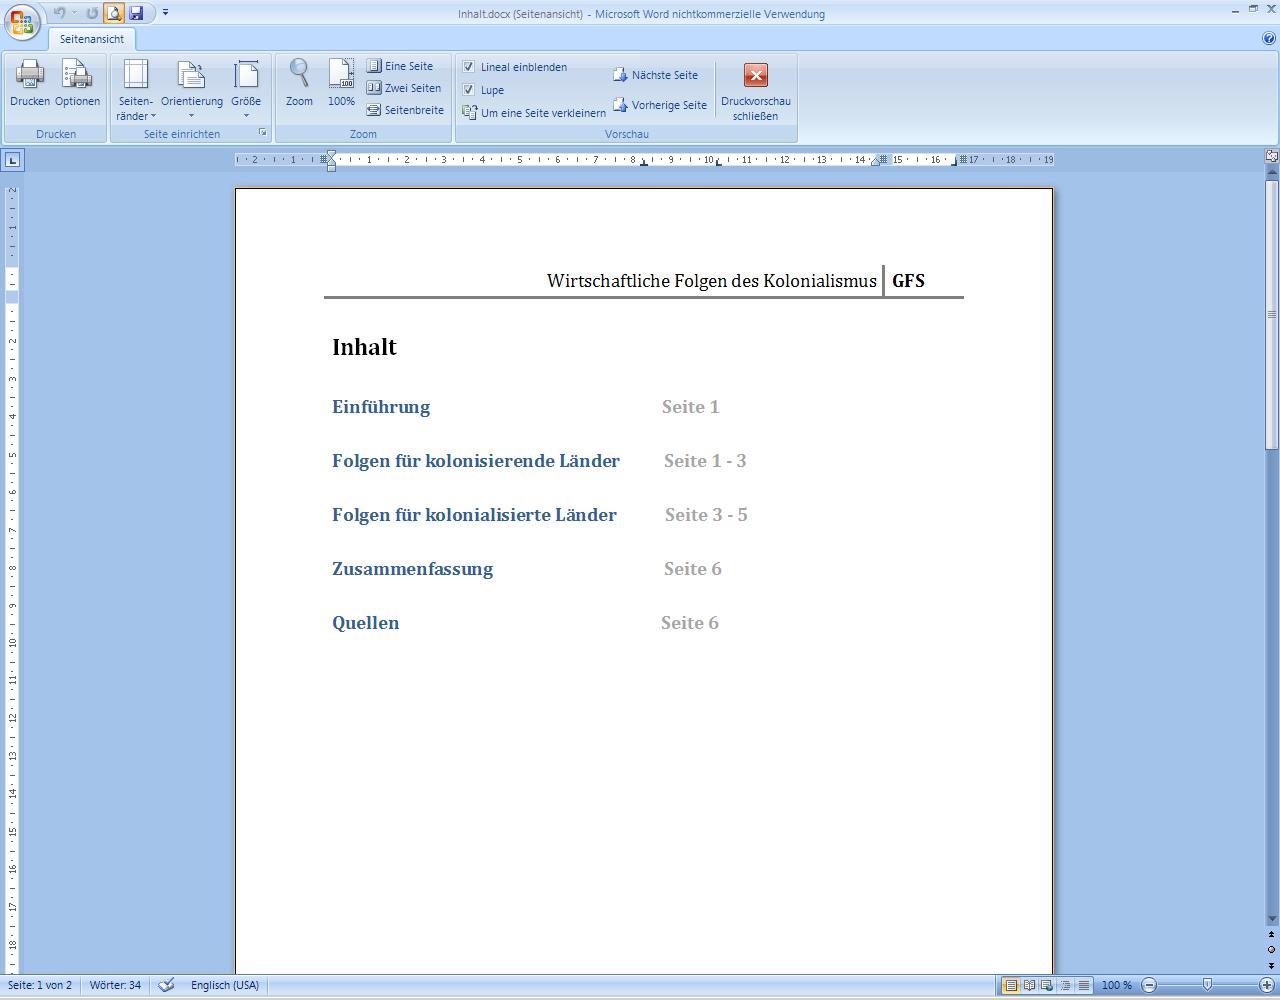
Task: Open Seite einrichten dialog launcher
Action: pos(263,133)
